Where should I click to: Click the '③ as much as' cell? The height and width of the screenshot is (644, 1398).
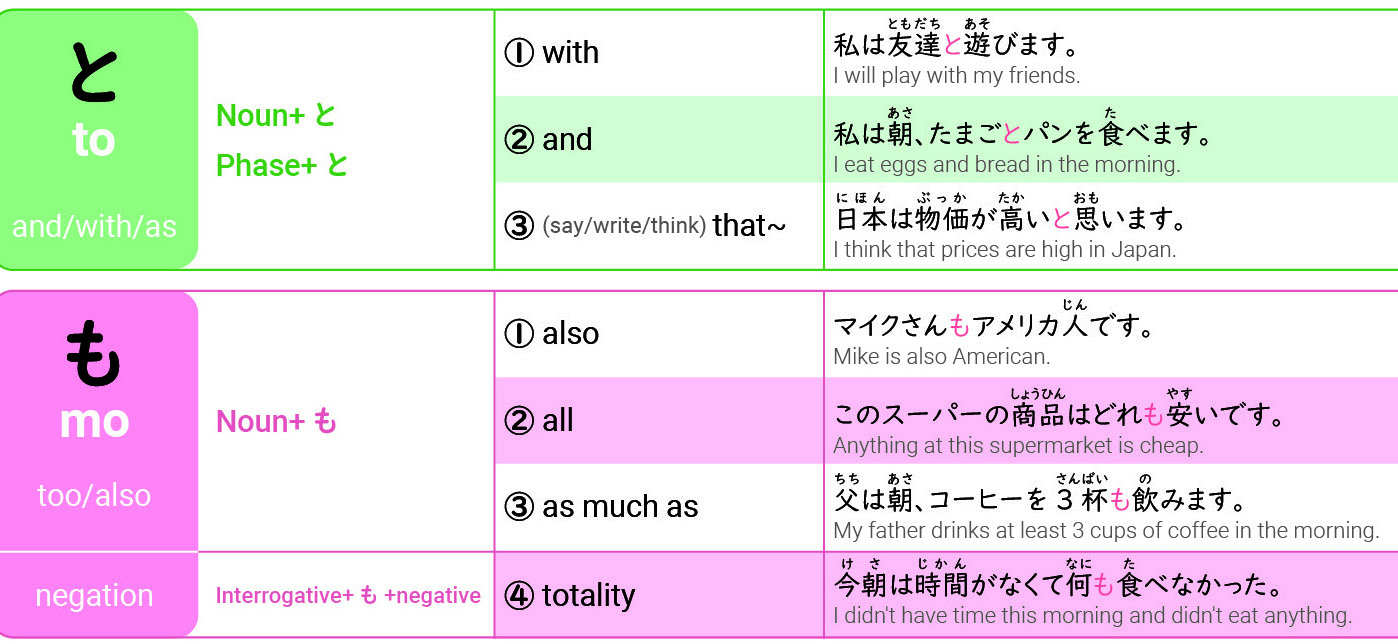point(659,507)
